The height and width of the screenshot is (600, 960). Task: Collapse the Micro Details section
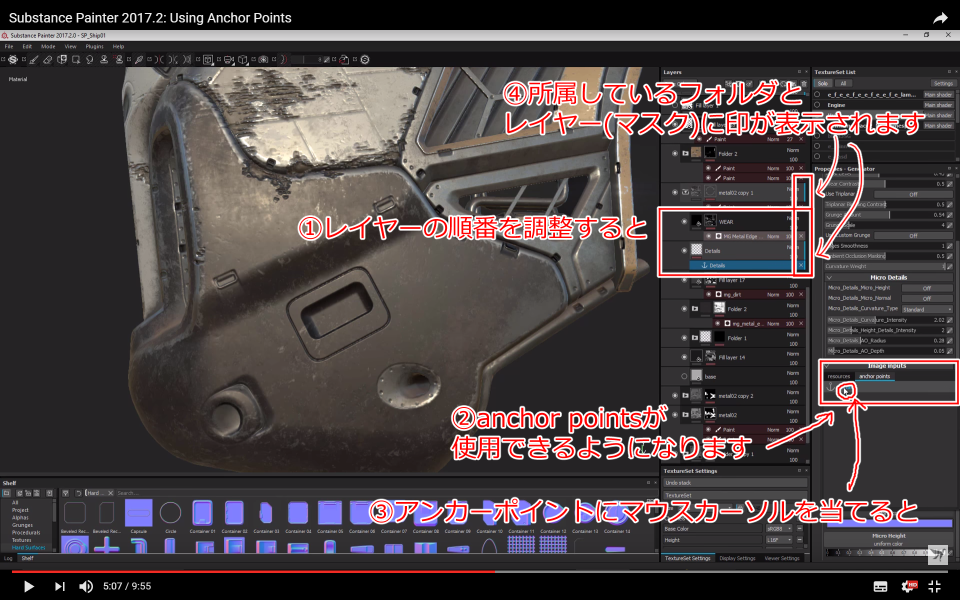click(830, 277)
